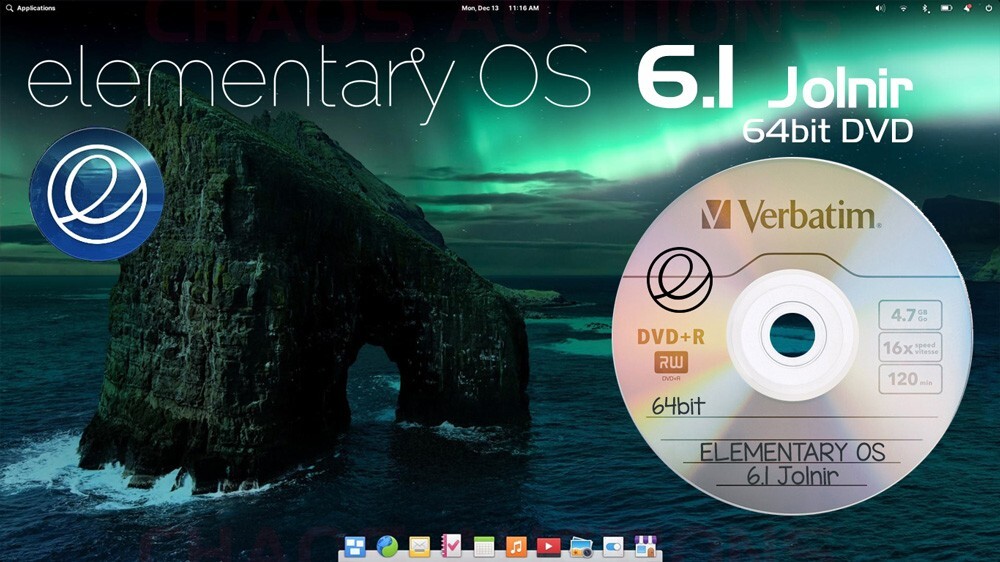The width and height of the screenshot is (1000, 562).
Task: Open the Bluetooth indicator
Action: pyautogui.click(x=925, y=8)
